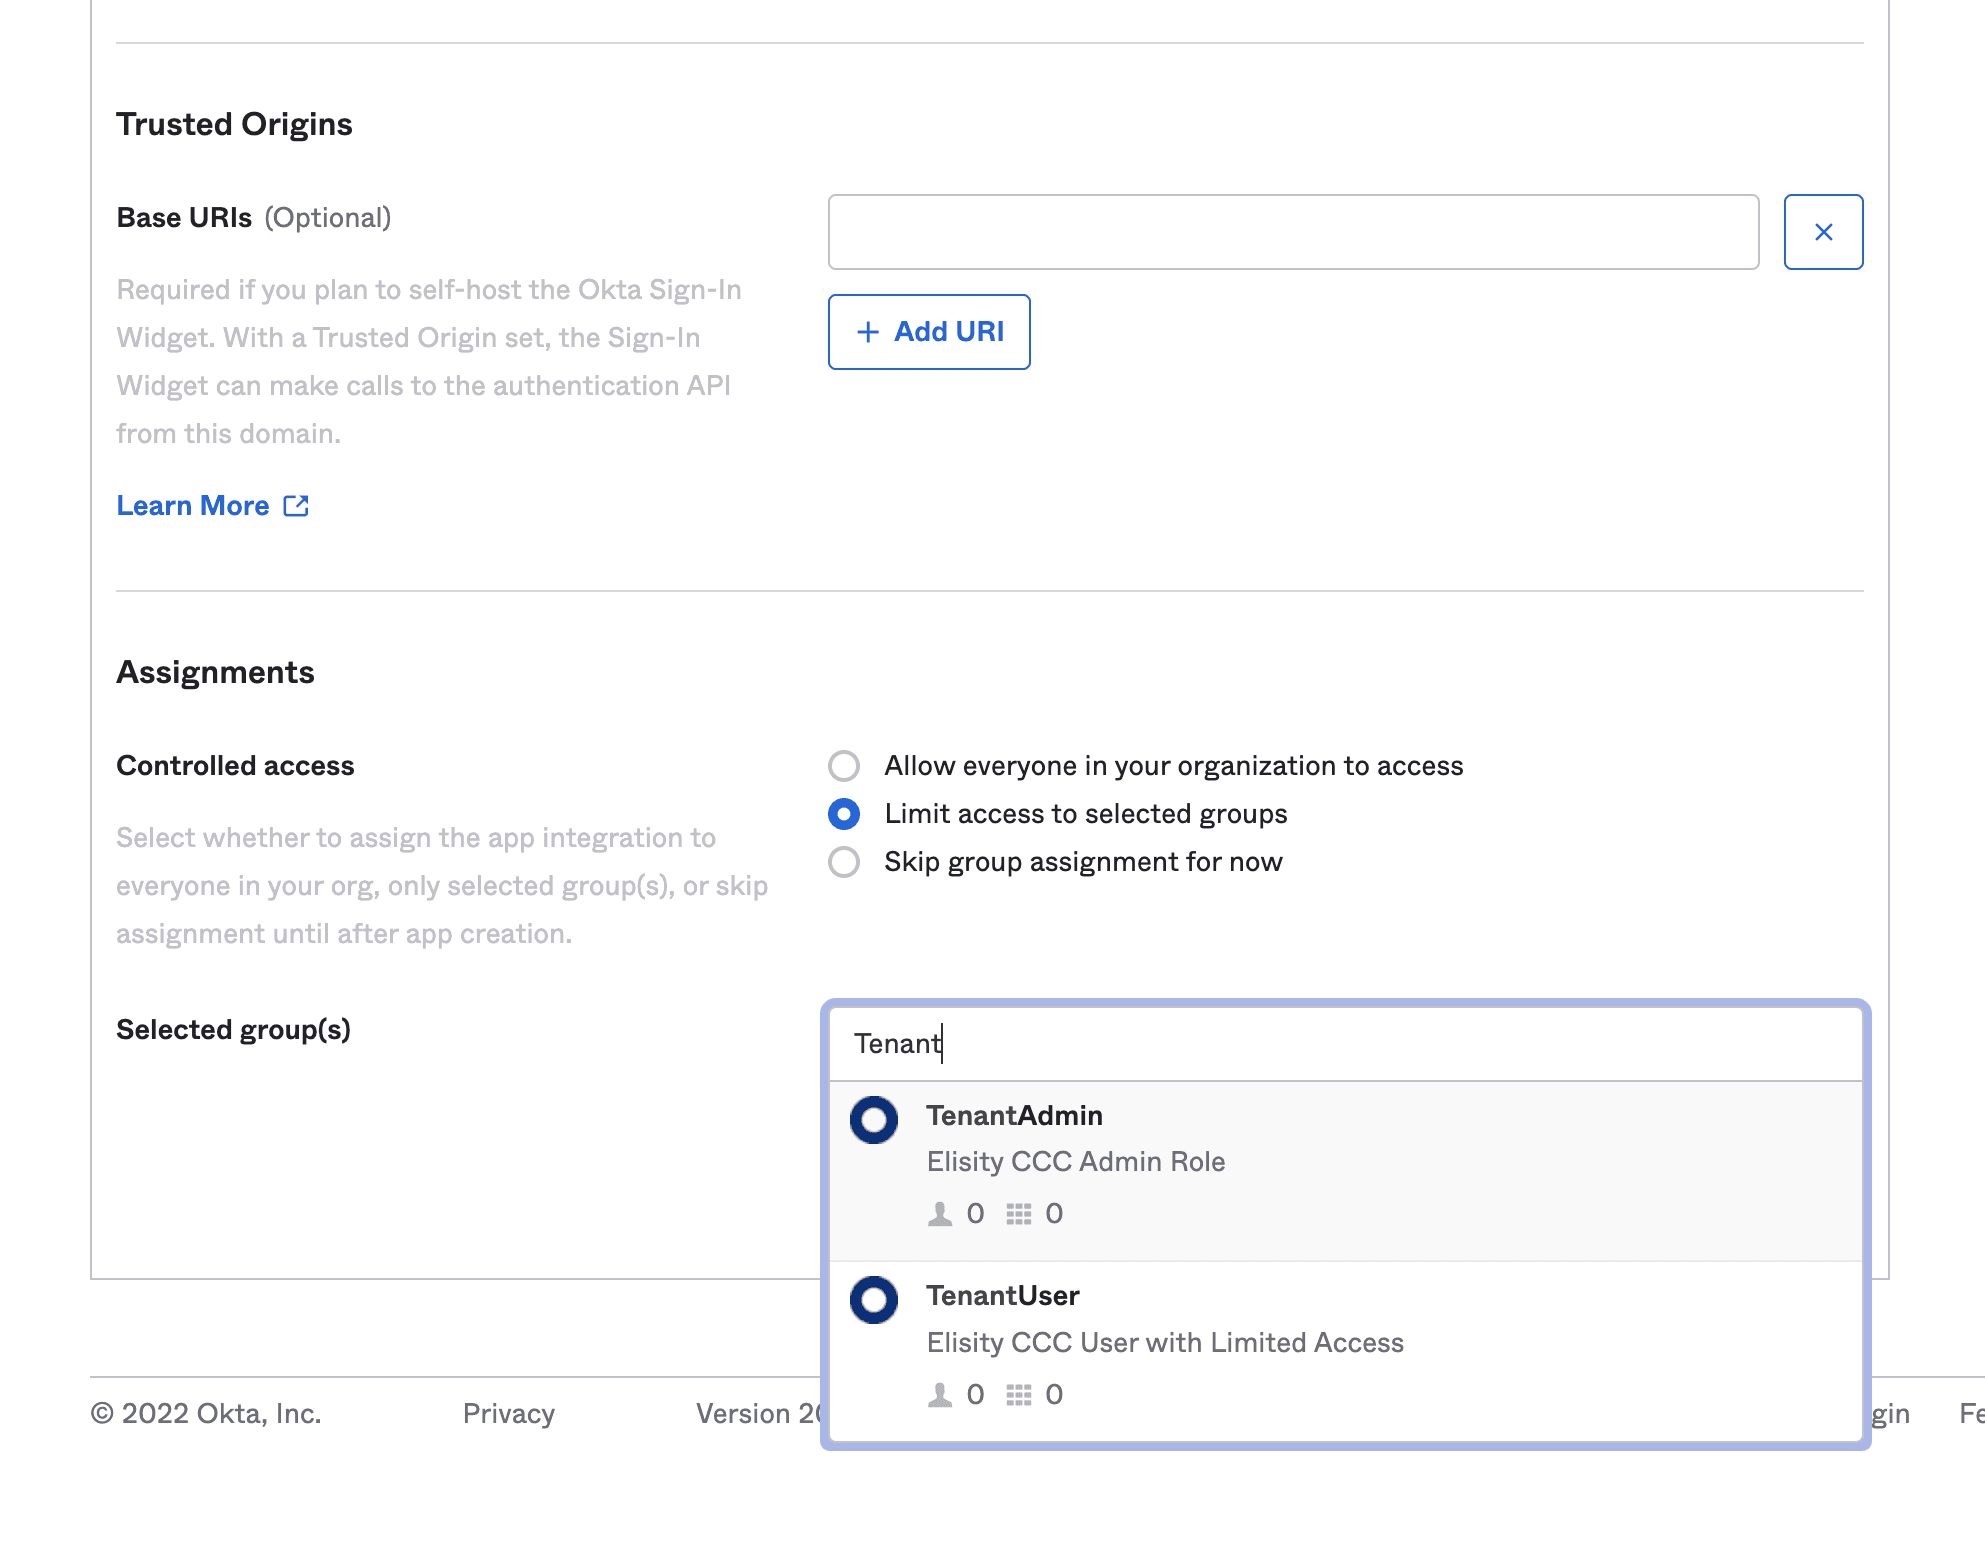Click the Selected groups search field containing Tenant
The width and height of the screenshot is (1985, 1546).
click(1344, 1044)
